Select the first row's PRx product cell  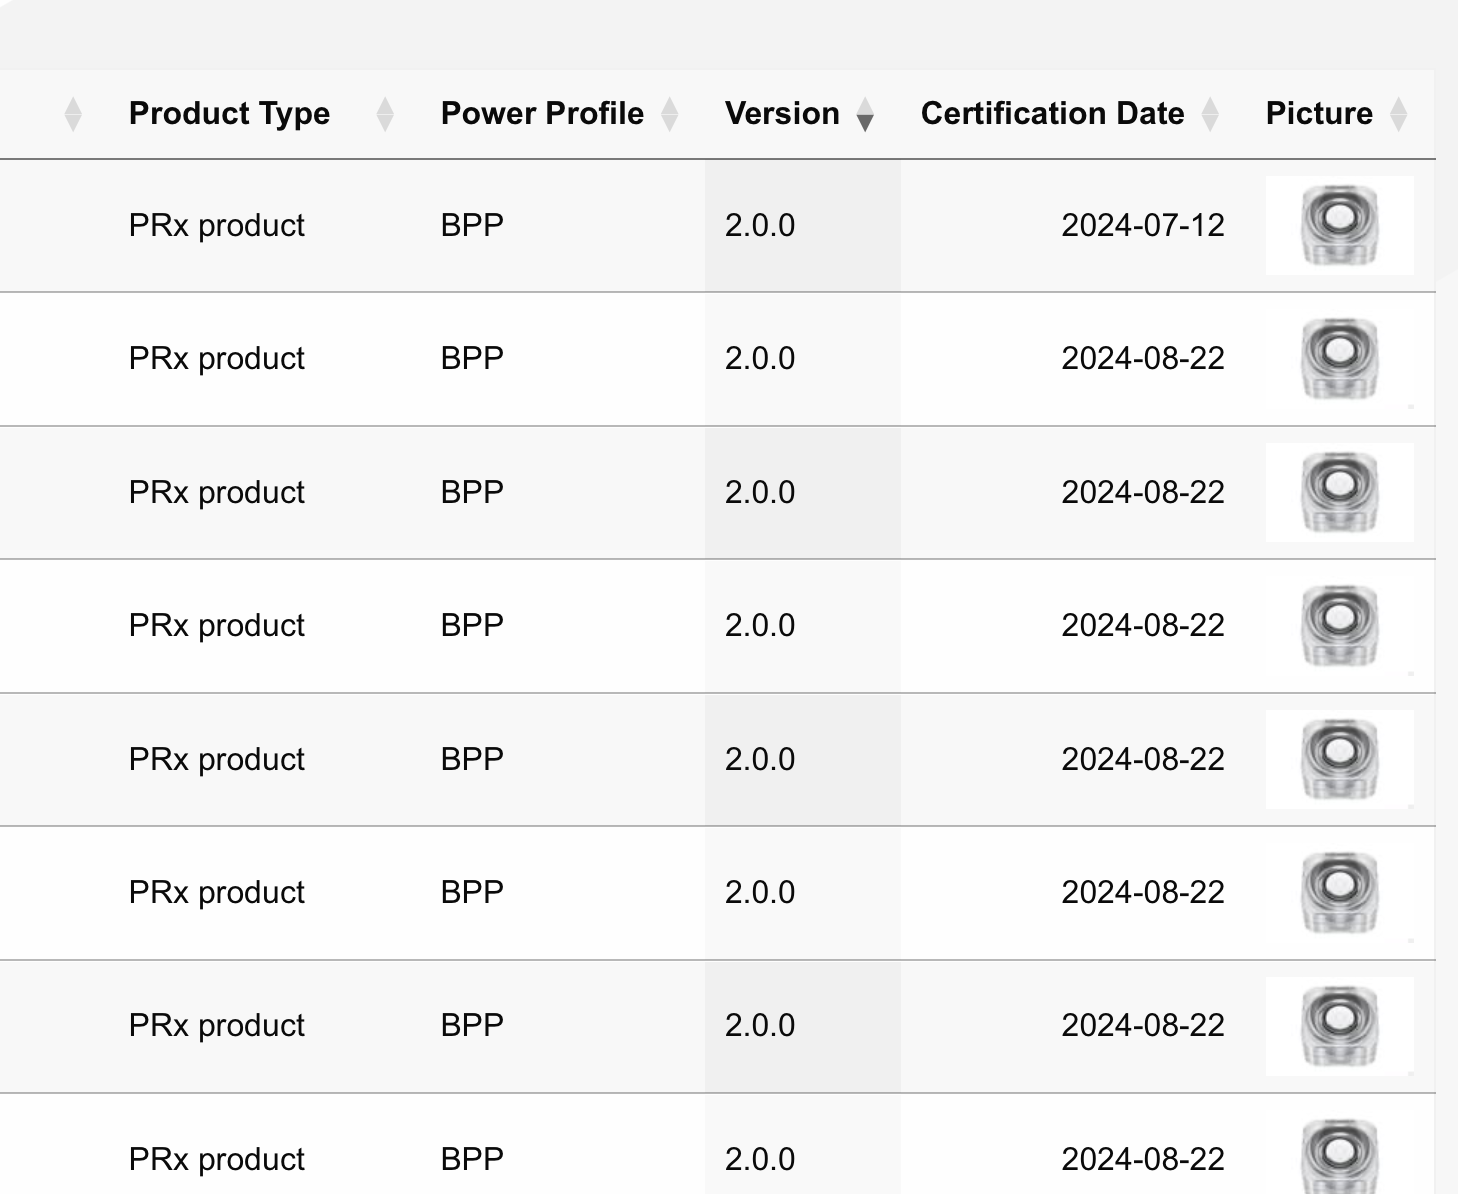(x=217, y=226)
